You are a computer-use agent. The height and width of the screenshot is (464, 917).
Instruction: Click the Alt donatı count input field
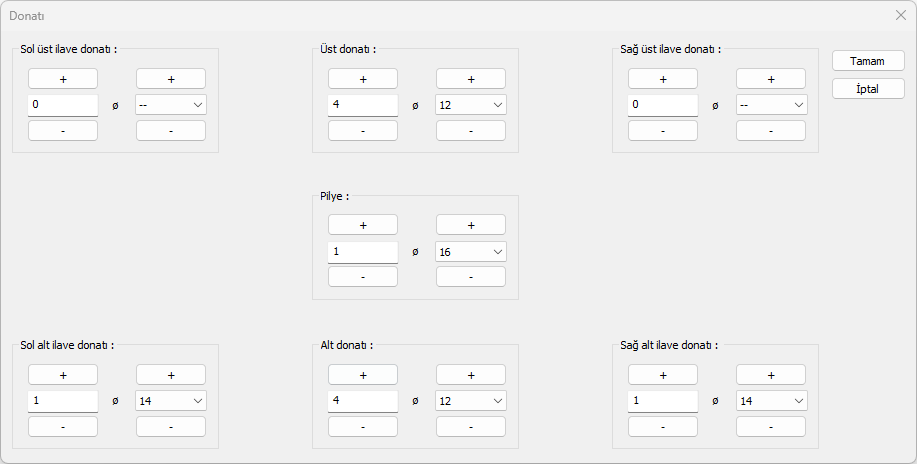pos(362,401)
